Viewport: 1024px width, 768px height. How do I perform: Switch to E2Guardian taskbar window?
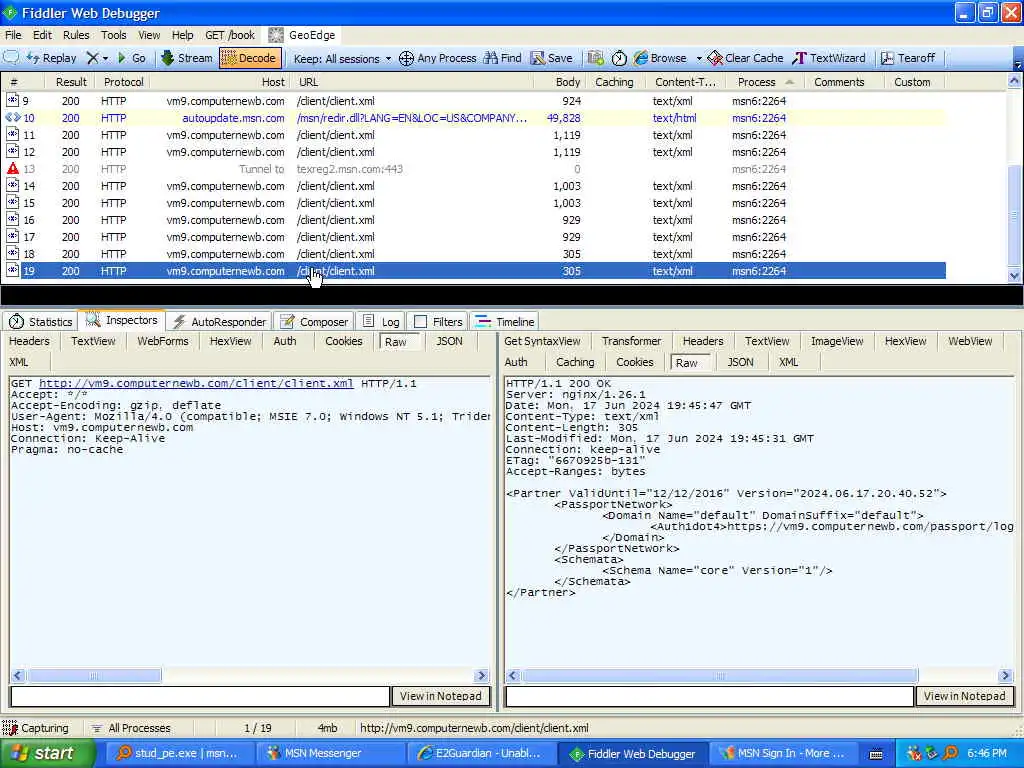point(481,754)
